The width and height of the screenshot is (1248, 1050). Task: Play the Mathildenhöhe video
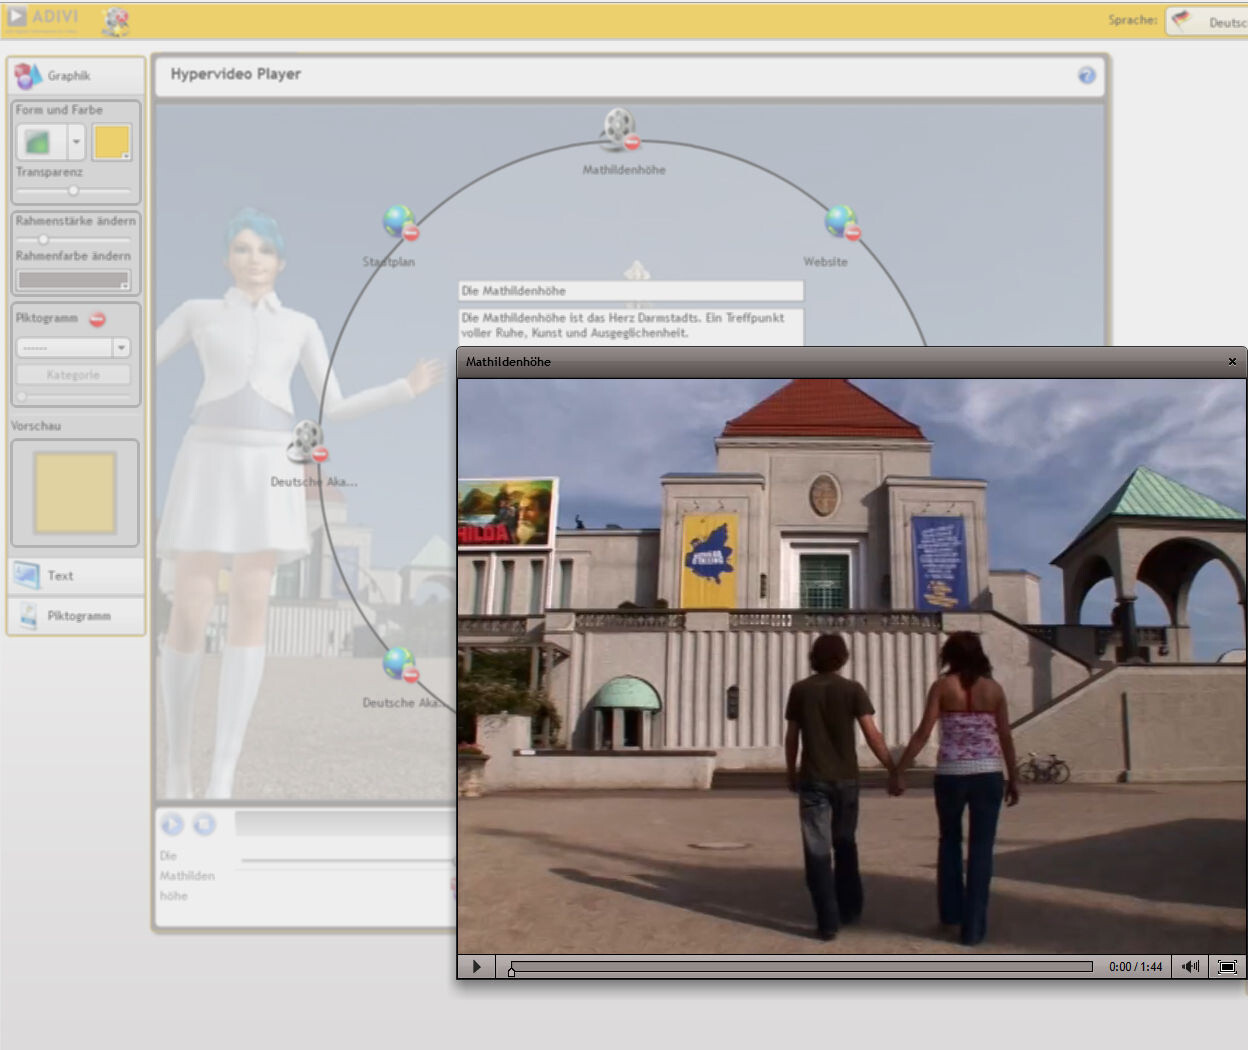477,967
